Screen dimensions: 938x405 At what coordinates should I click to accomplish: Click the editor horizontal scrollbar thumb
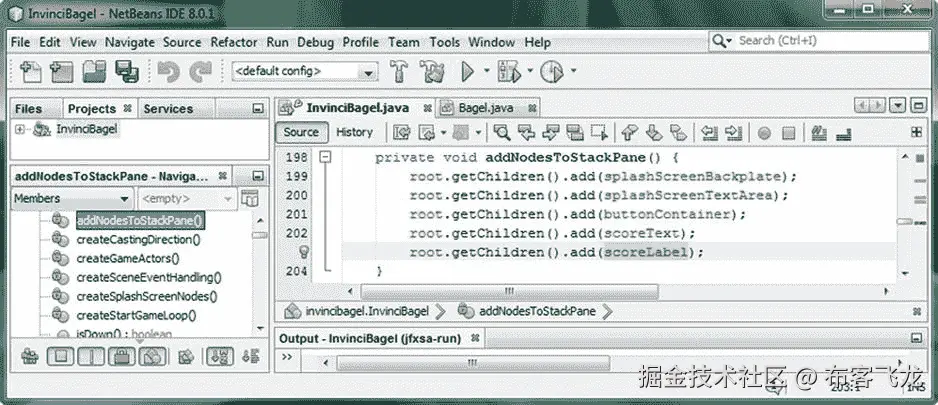click(510, 291)
